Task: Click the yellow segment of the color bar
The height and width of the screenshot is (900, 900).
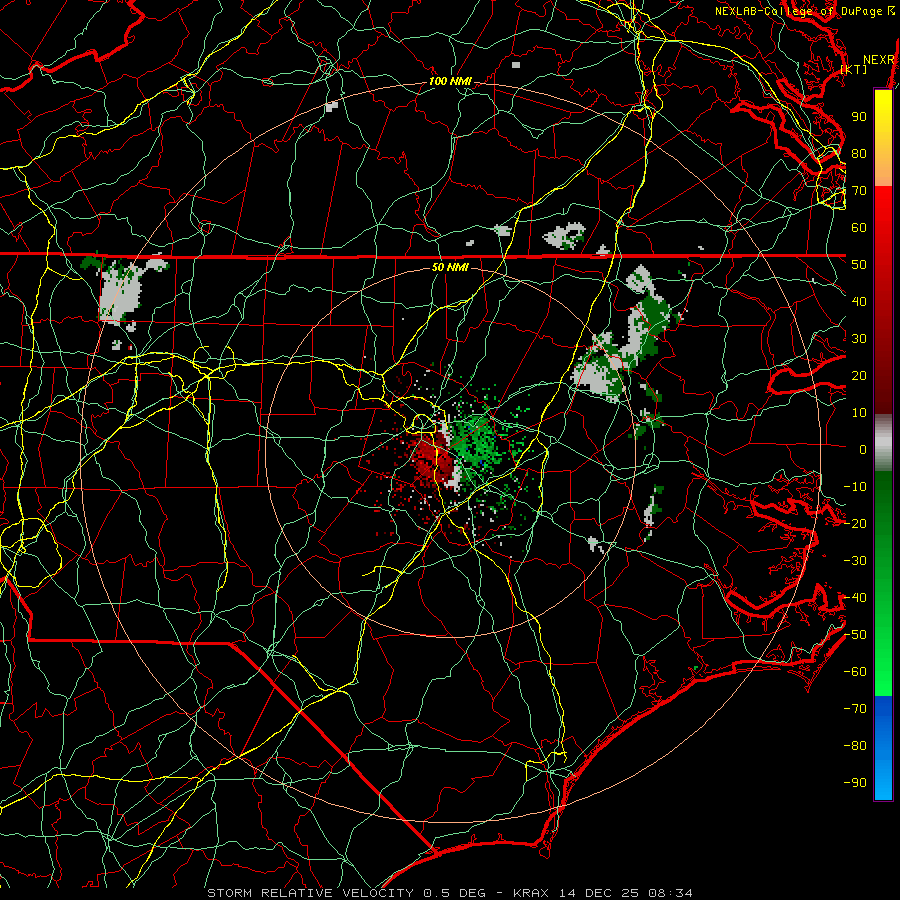Action: pyautogui.click(x=883, y=138)
